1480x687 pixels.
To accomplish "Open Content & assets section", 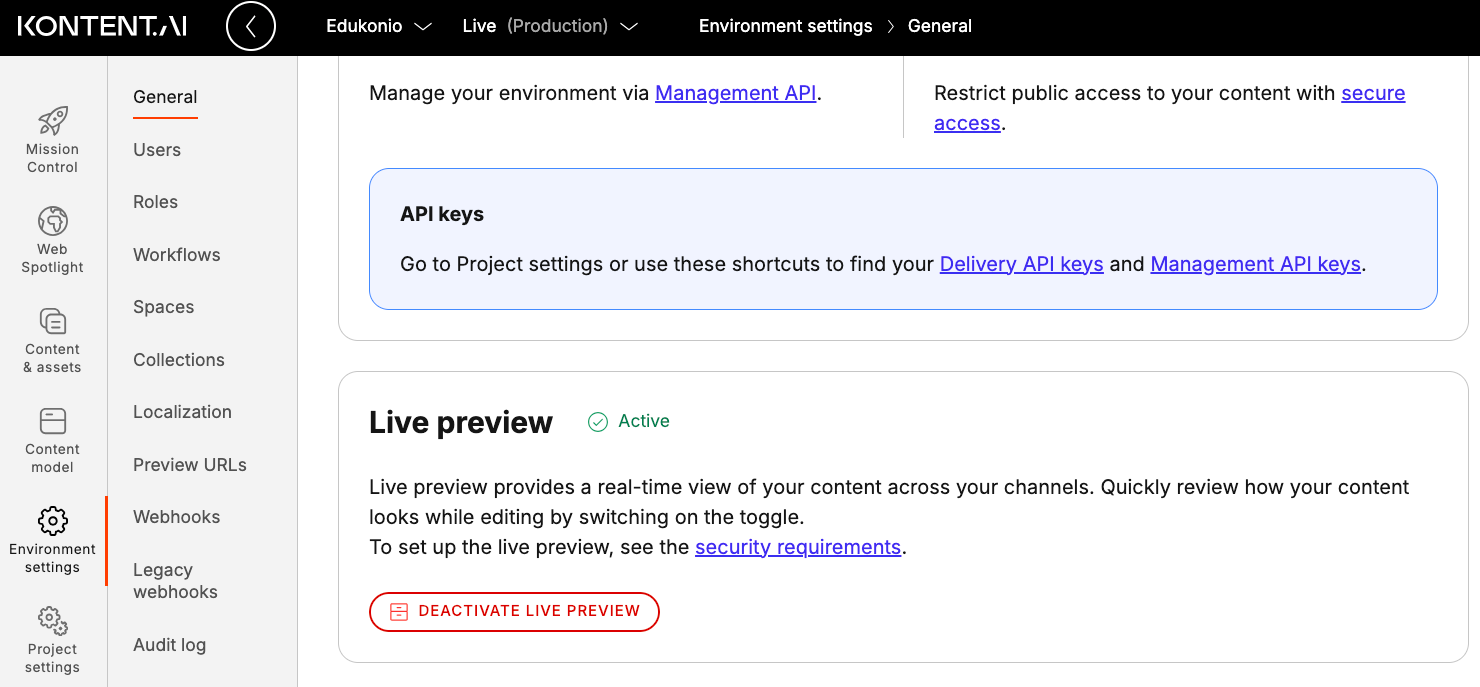I will click(x=52, y=338).
